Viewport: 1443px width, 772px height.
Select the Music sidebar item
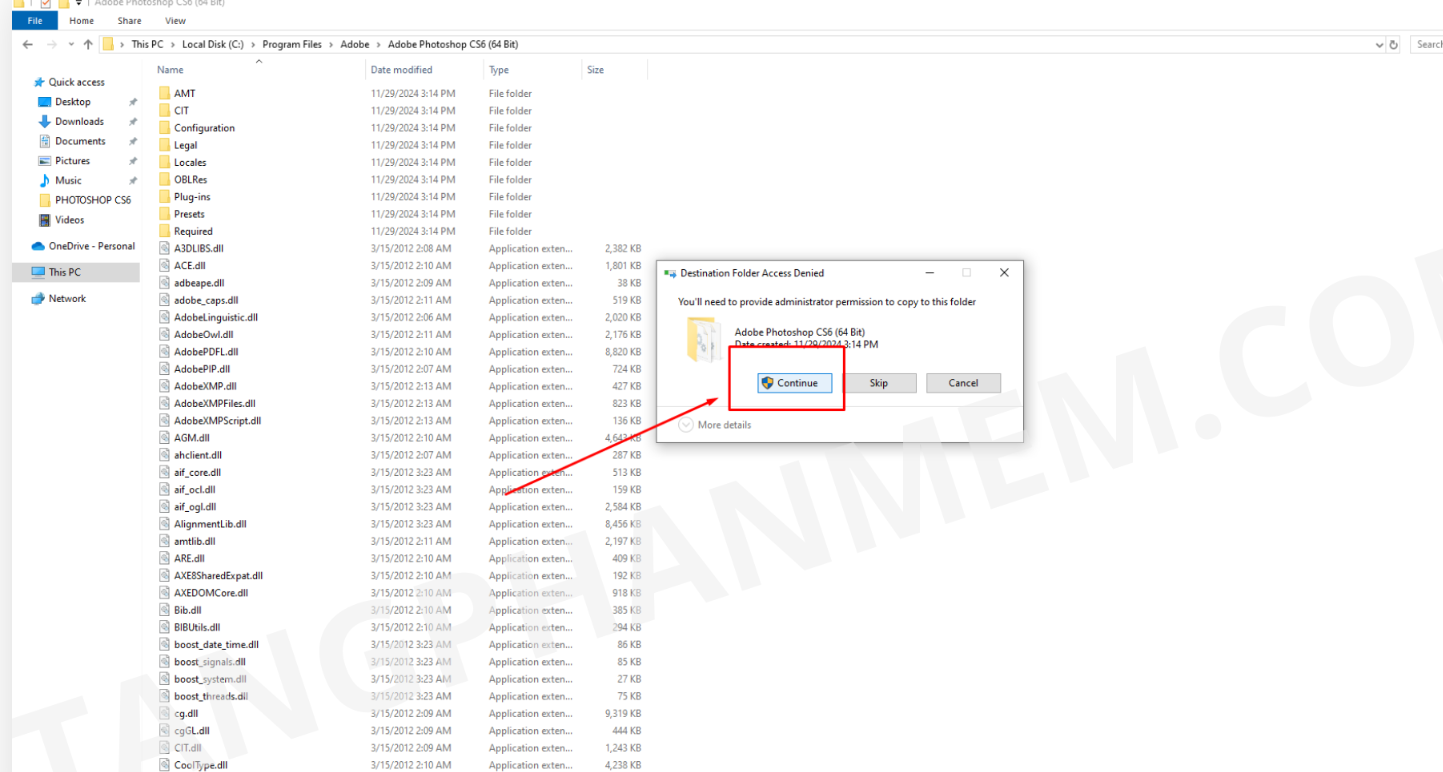click(x=68, y=180)
